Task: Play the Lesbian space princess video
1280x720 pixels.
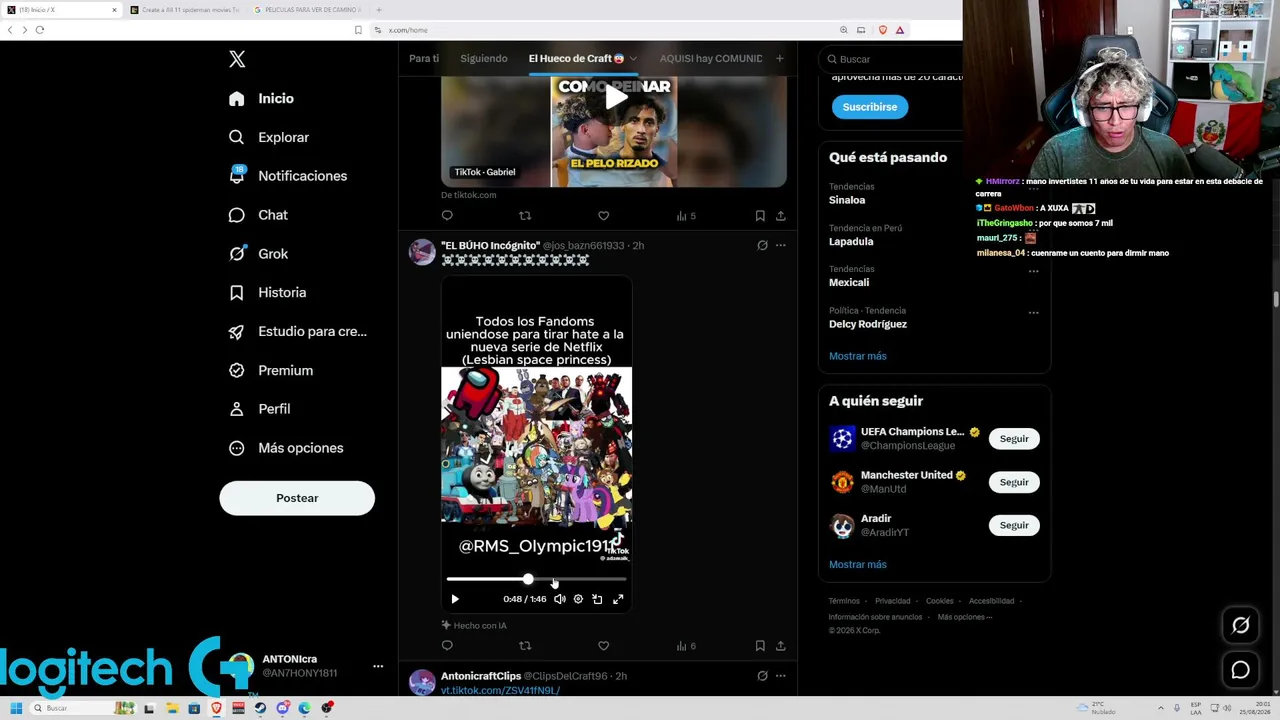Action: [x=455, y=599]
